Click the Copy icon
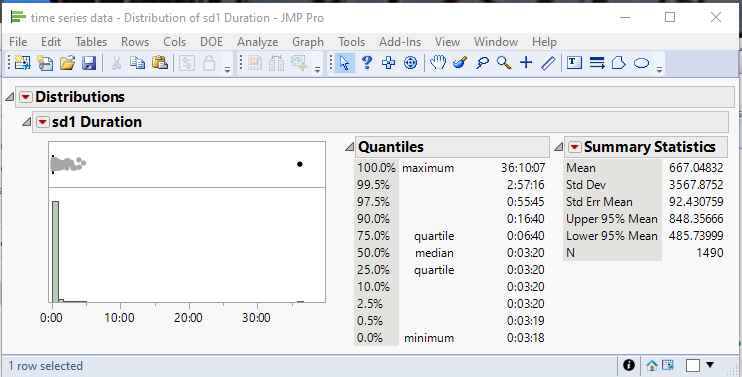The image size is (742, 377). pos(138,63)
